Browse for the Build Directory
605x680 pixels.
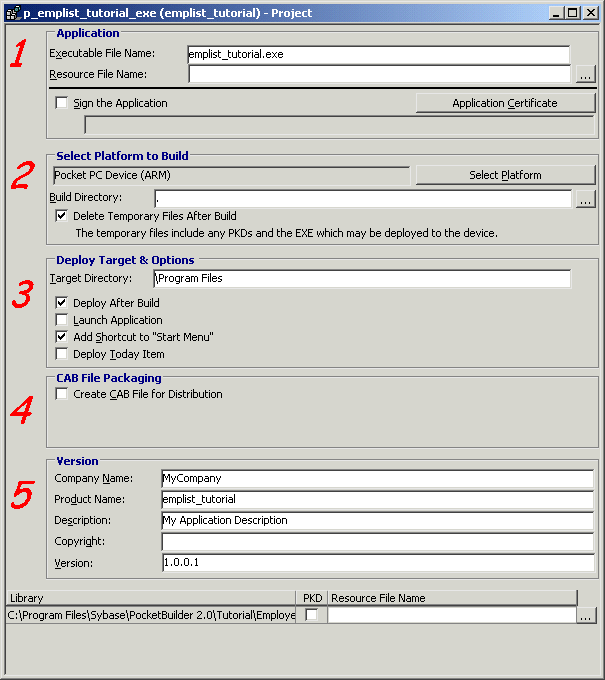point(585,199)
